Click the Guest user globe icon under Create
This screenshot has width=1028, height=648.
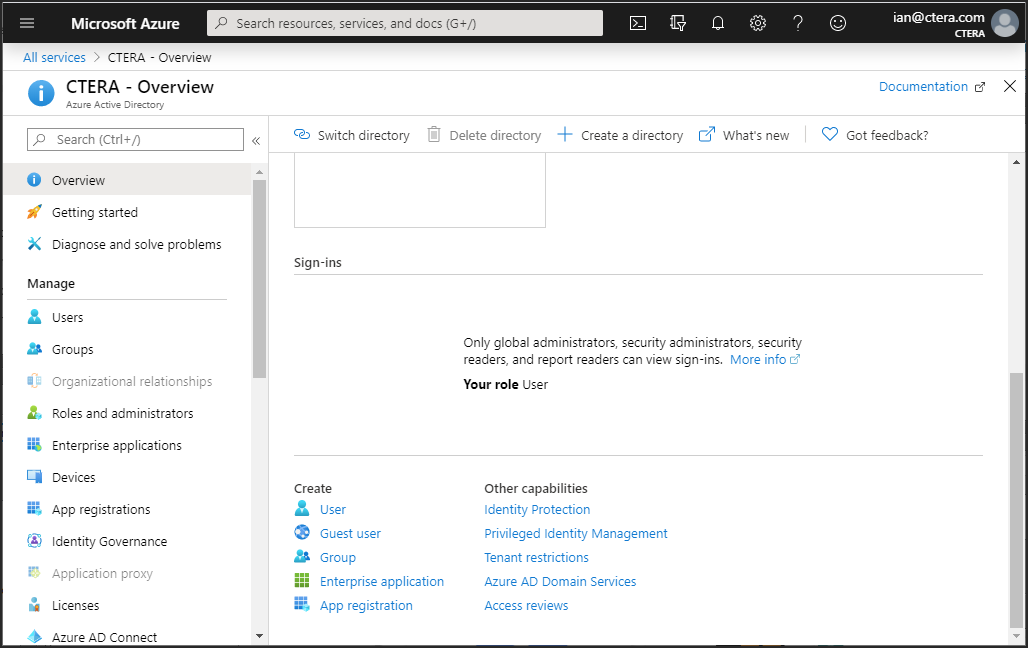[x=302, y=533]
